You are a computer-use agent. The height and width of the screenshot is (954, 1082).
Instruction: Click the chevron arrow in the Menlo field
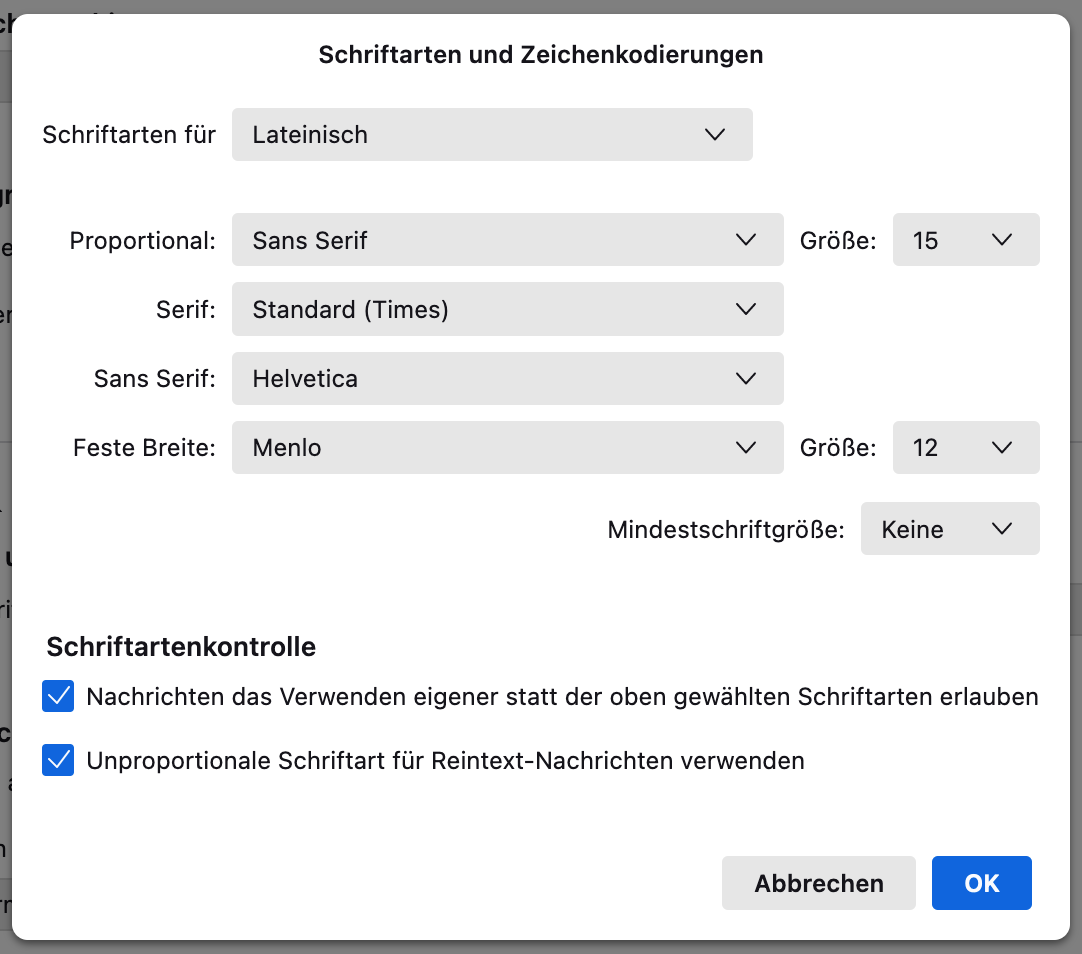point(745,448)
